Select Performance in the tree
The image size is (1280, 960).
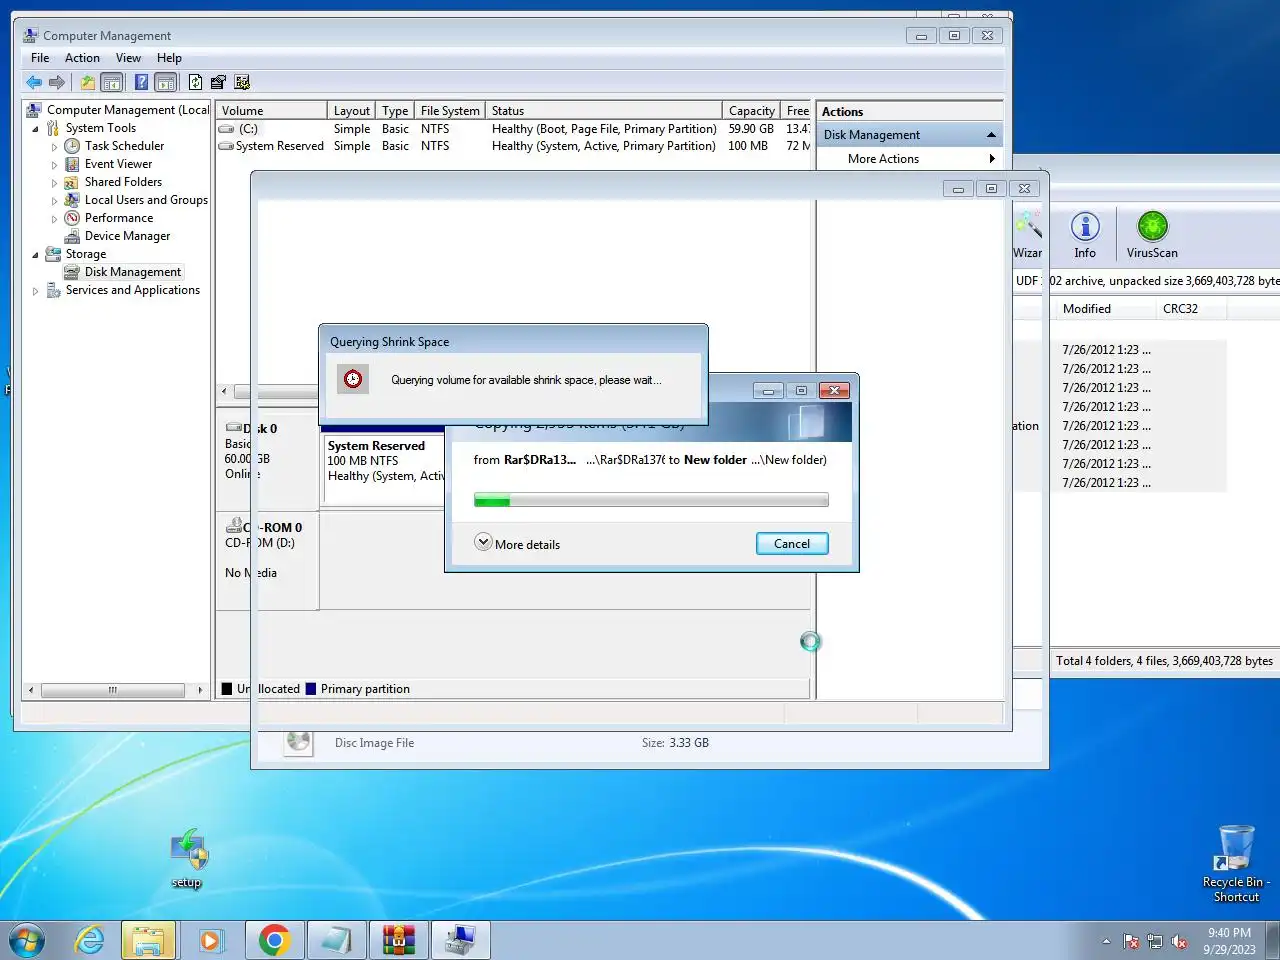pyautogui.click(x=119, y=218)
